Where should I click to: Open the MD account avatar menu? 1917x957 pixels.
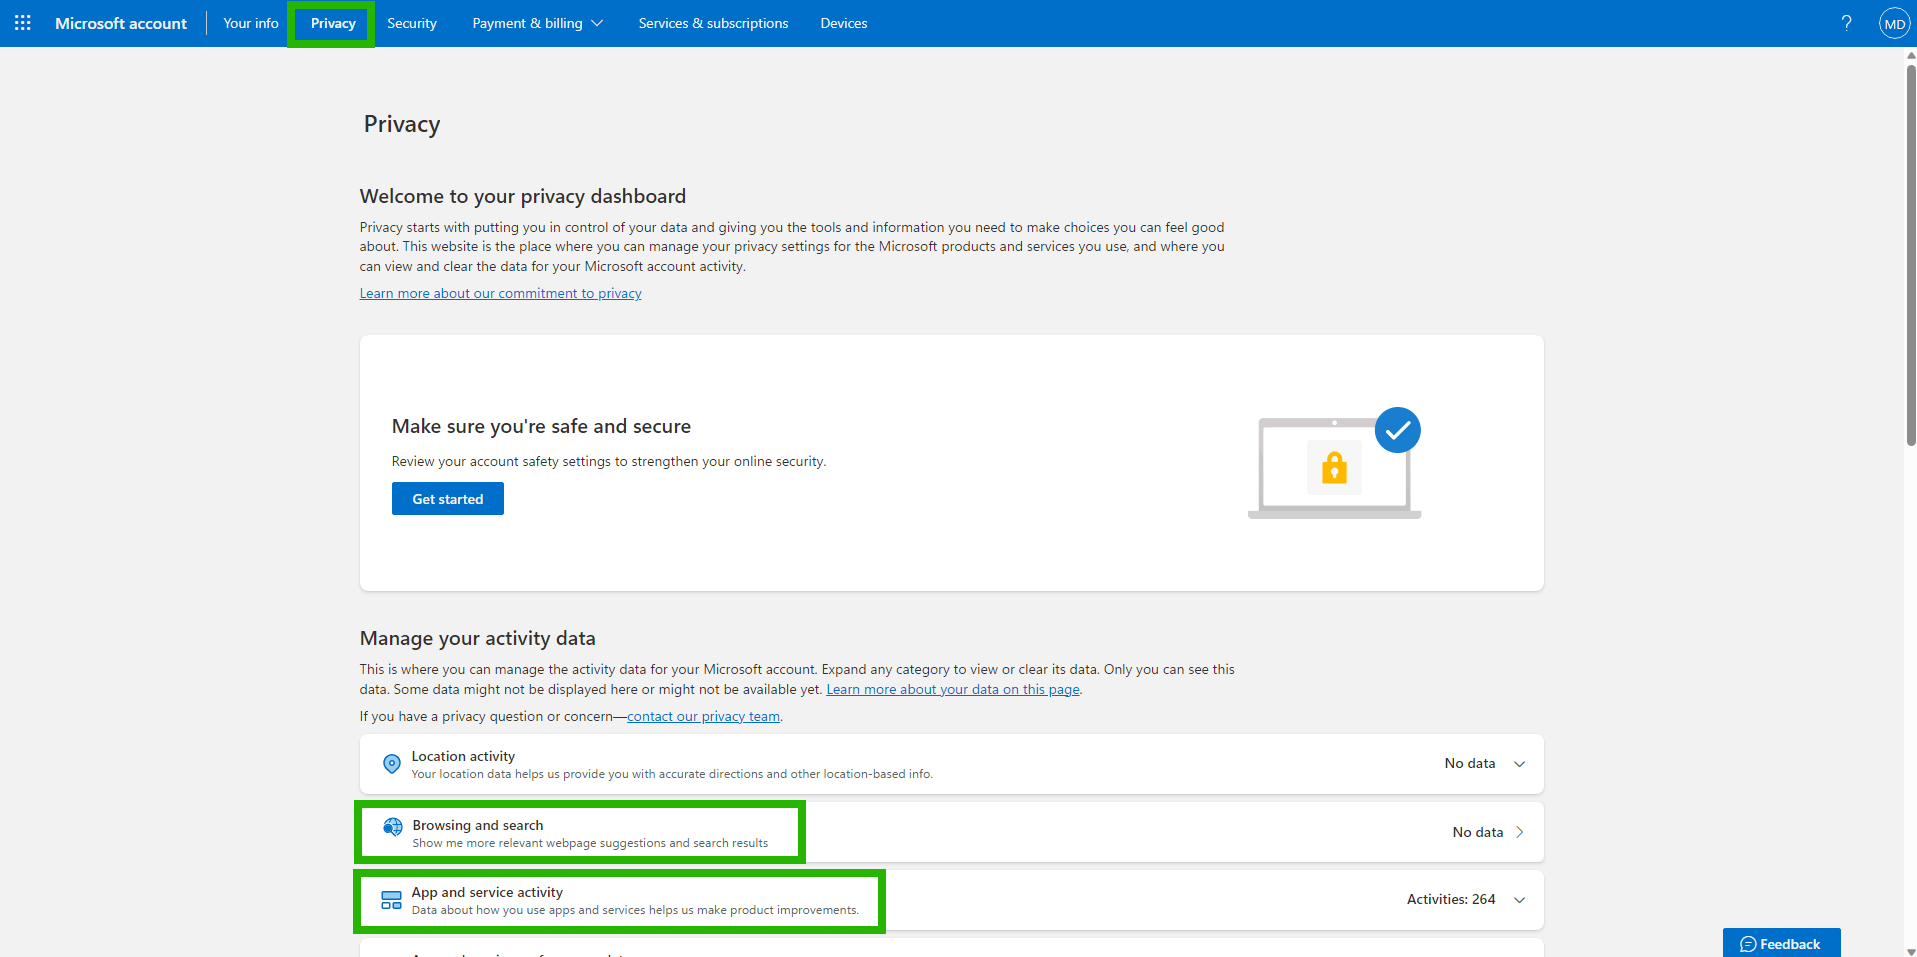(1894, 23)
